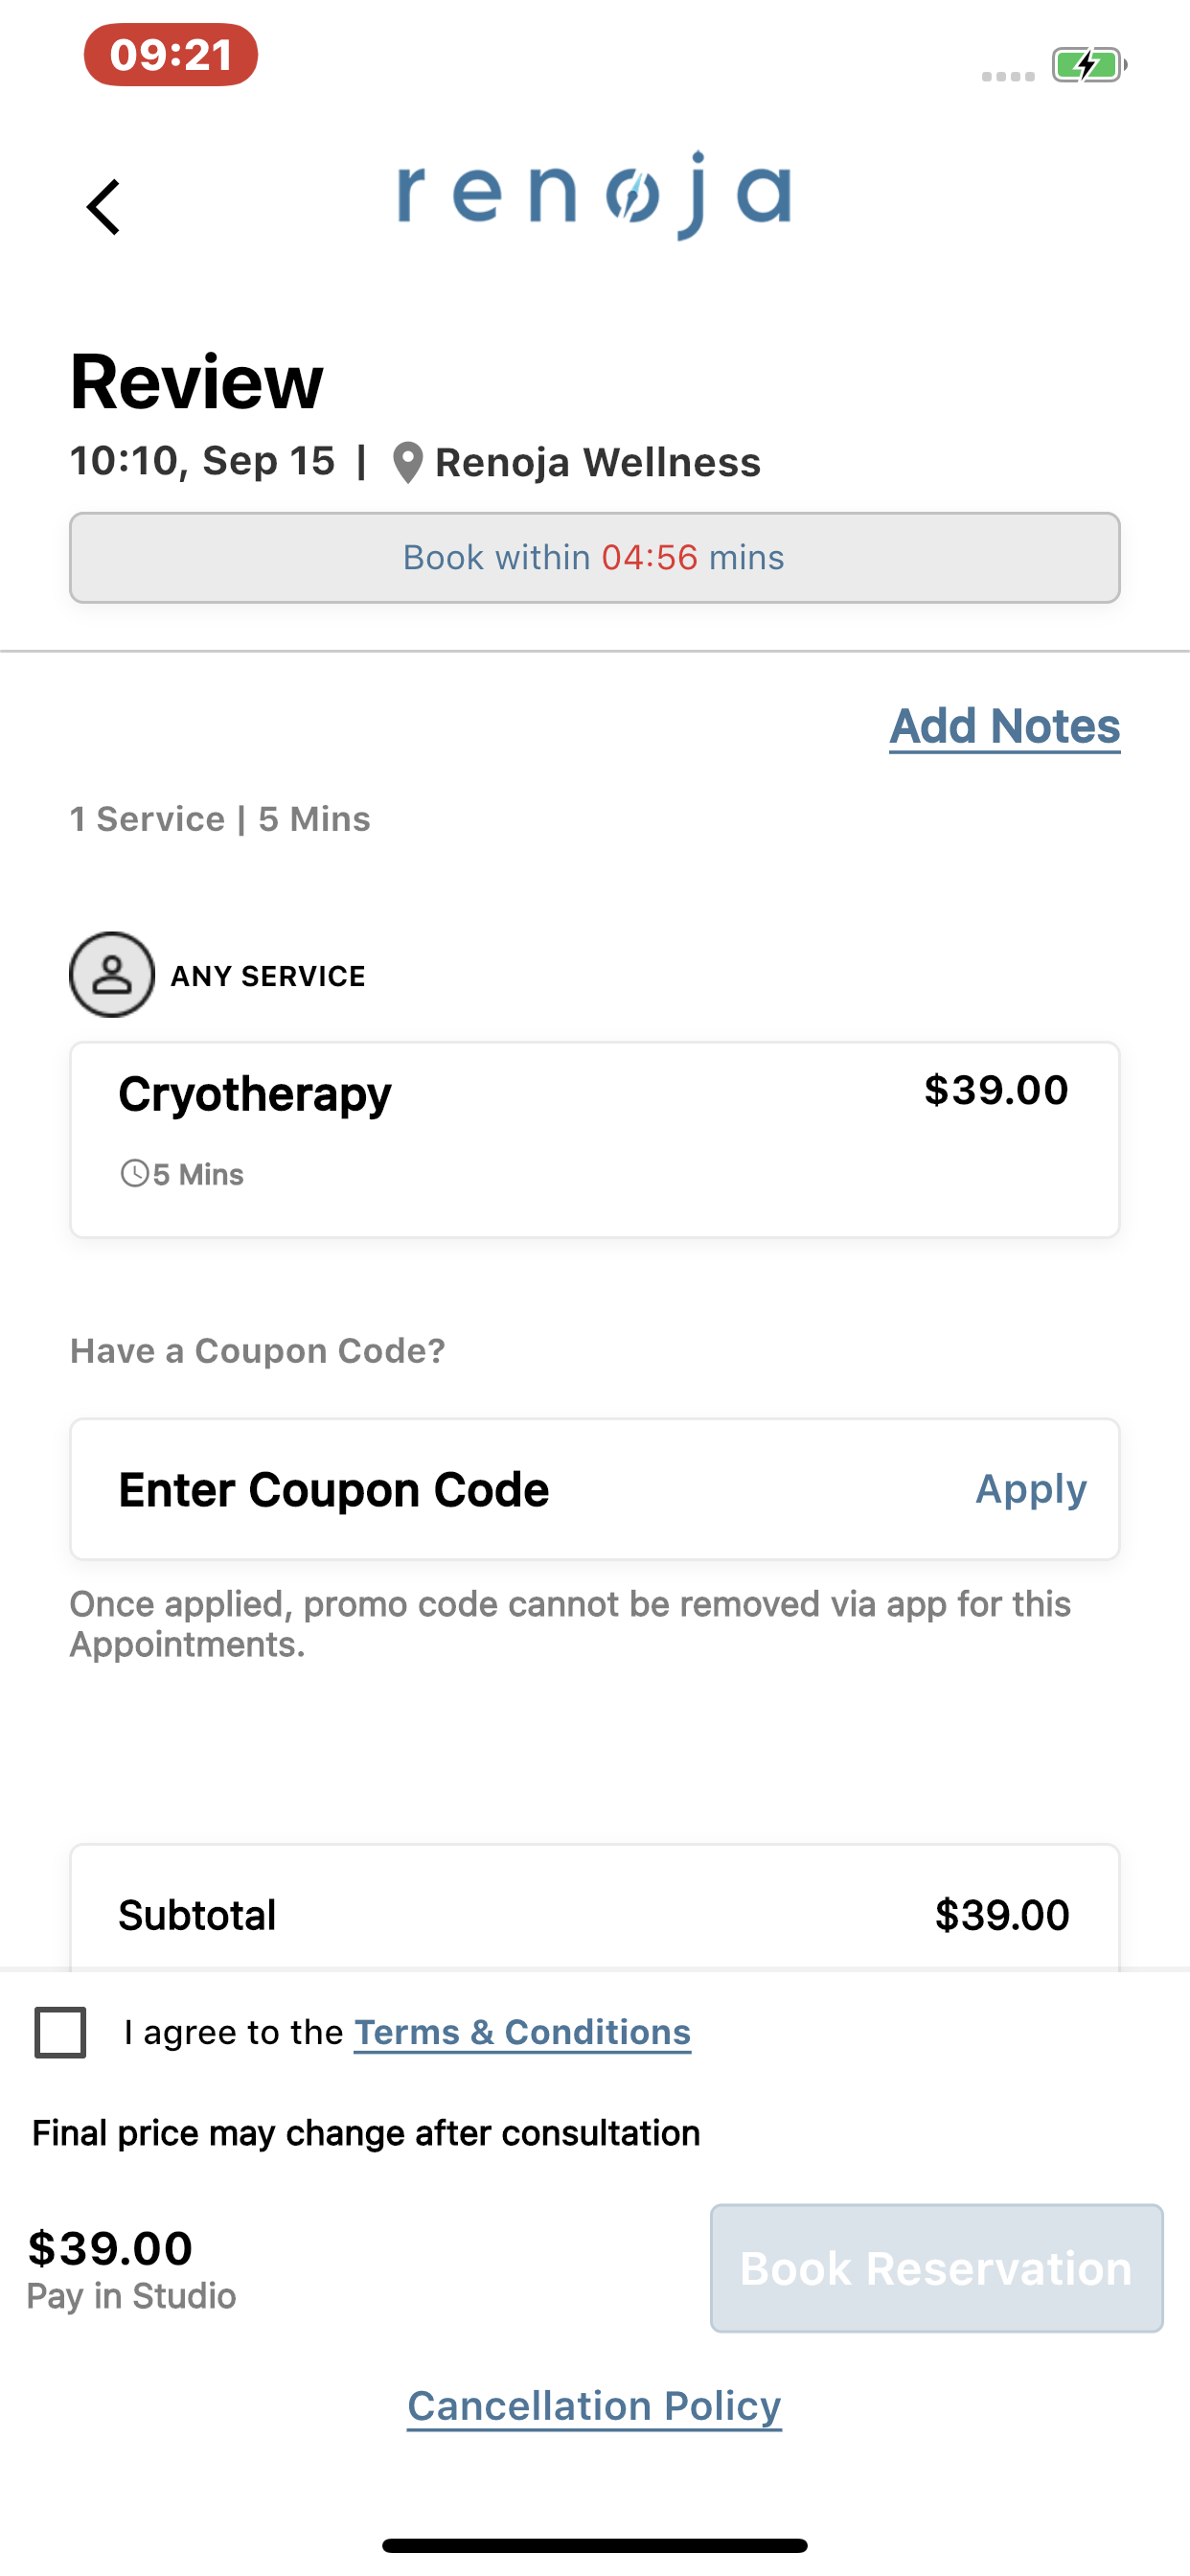
Task: Tap the battery charging status icon
Action: [1089, 65]
